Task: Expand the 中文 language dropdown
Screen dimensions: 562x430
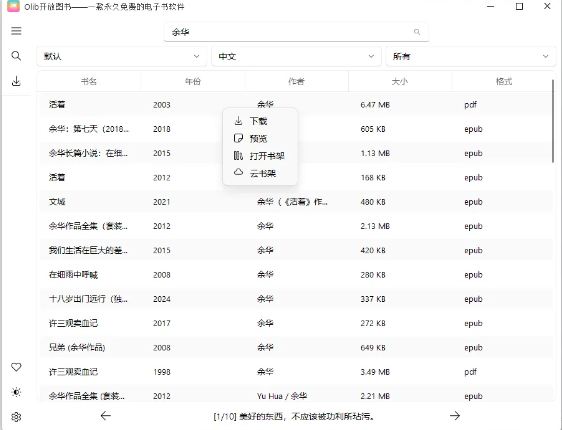Action: 296,56
